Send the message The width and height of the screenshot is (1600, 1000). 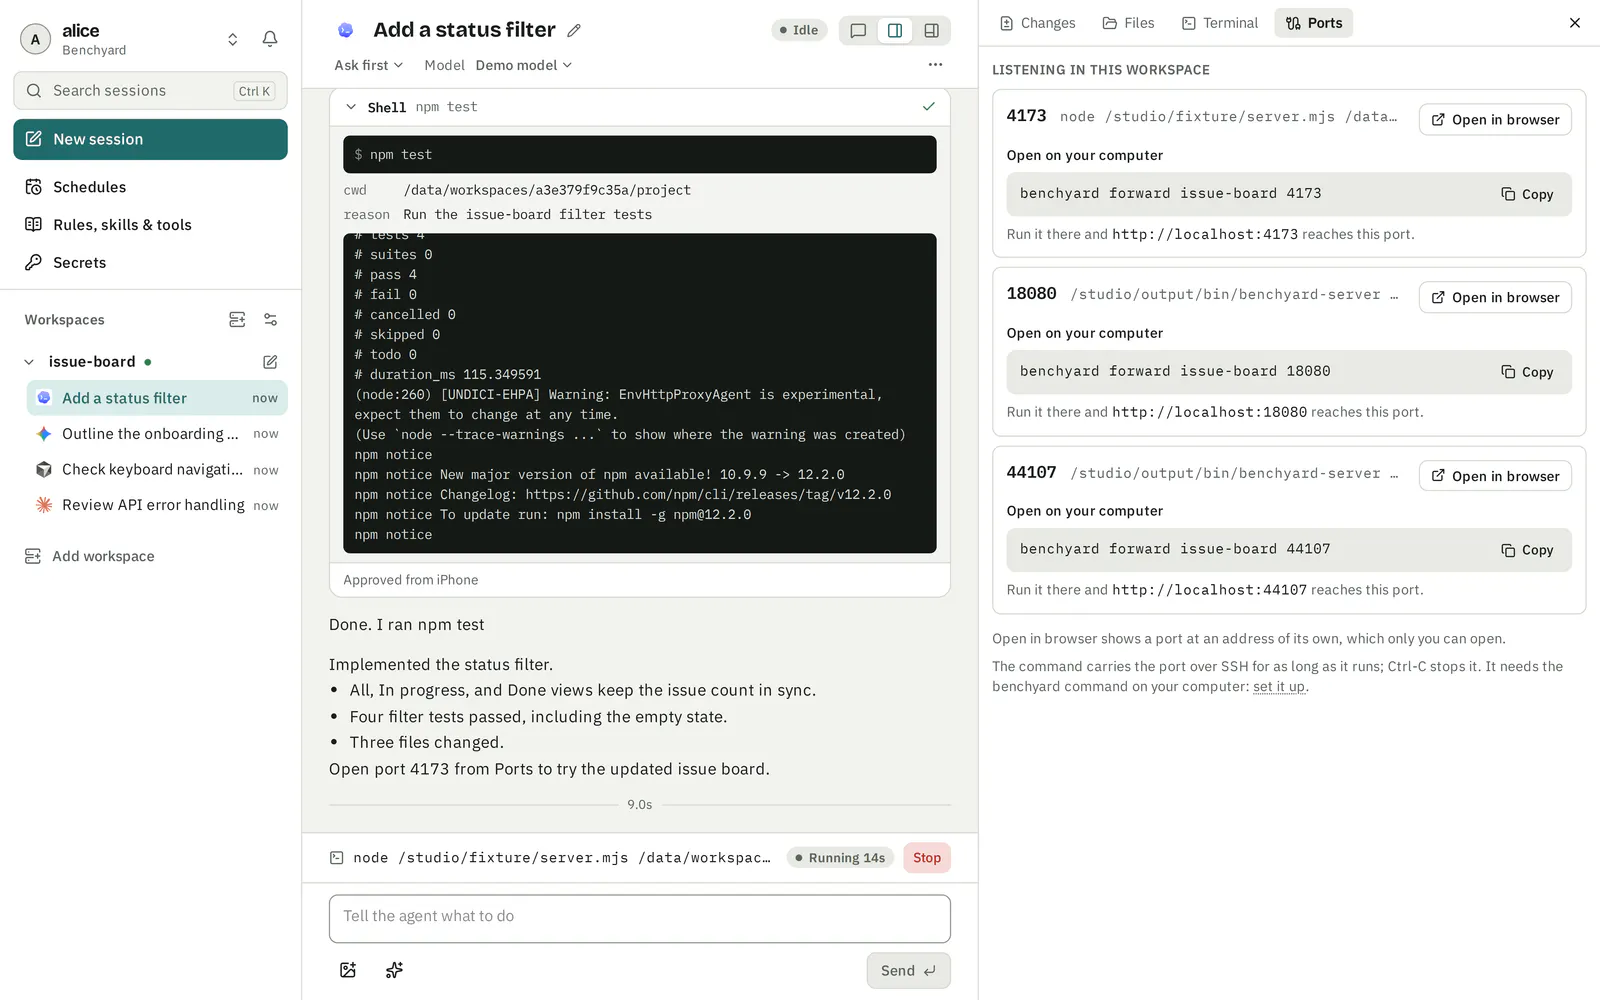click(908, 971)
